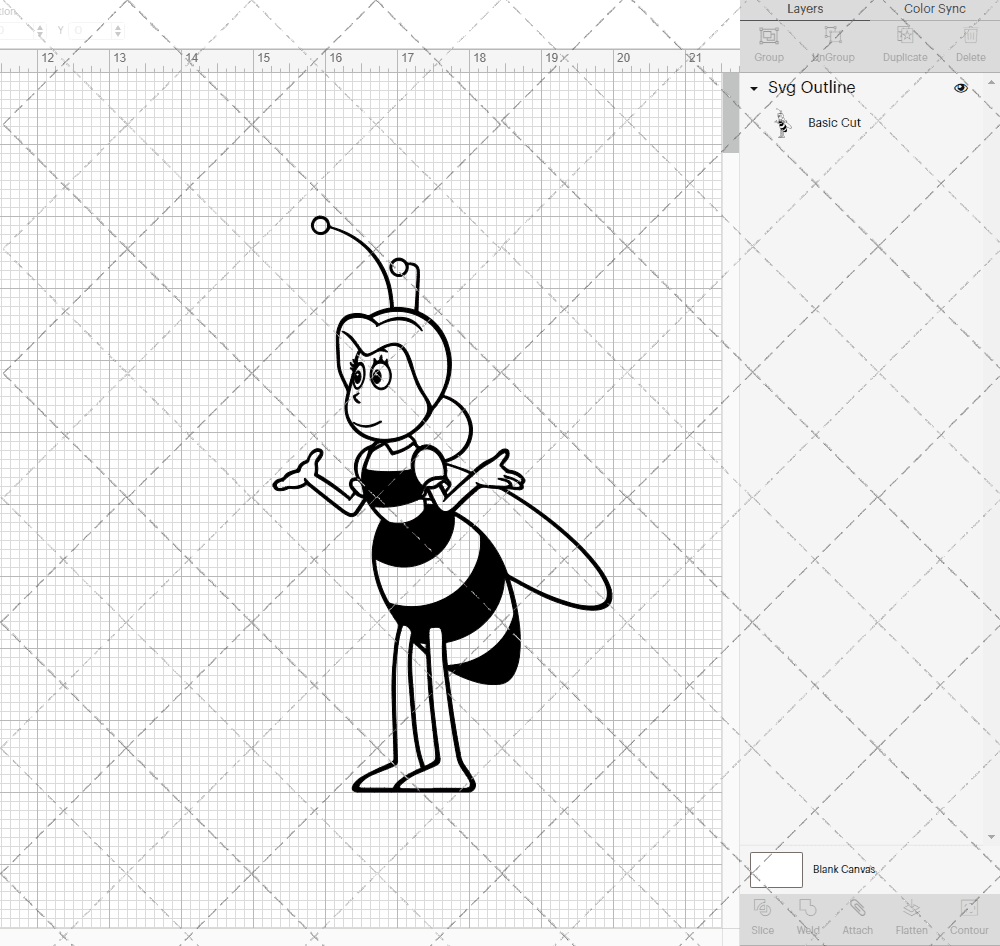This screenshot has width=1000, height=946.
Task: Collapse the Svg Outline group
Action: tap(753, 88)
